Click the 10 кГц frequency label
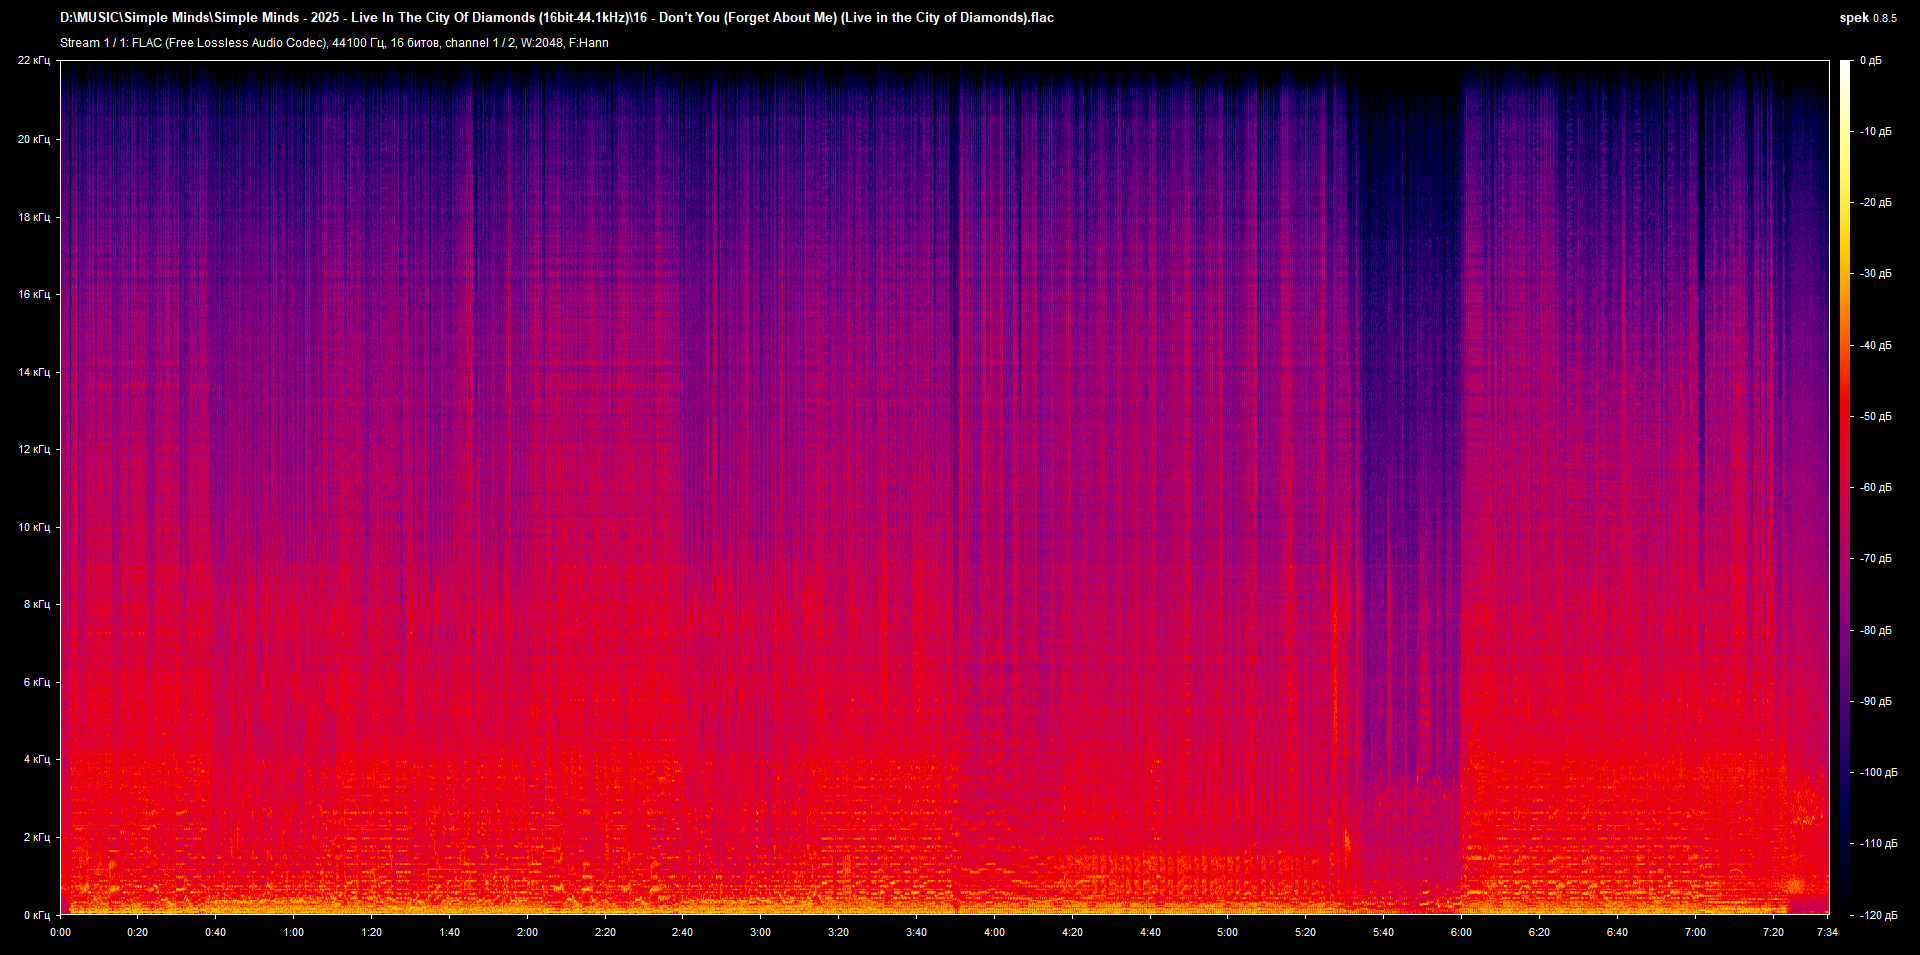Image resolution: width=1920 pixels, height=955 pixels. pos(35,527)
